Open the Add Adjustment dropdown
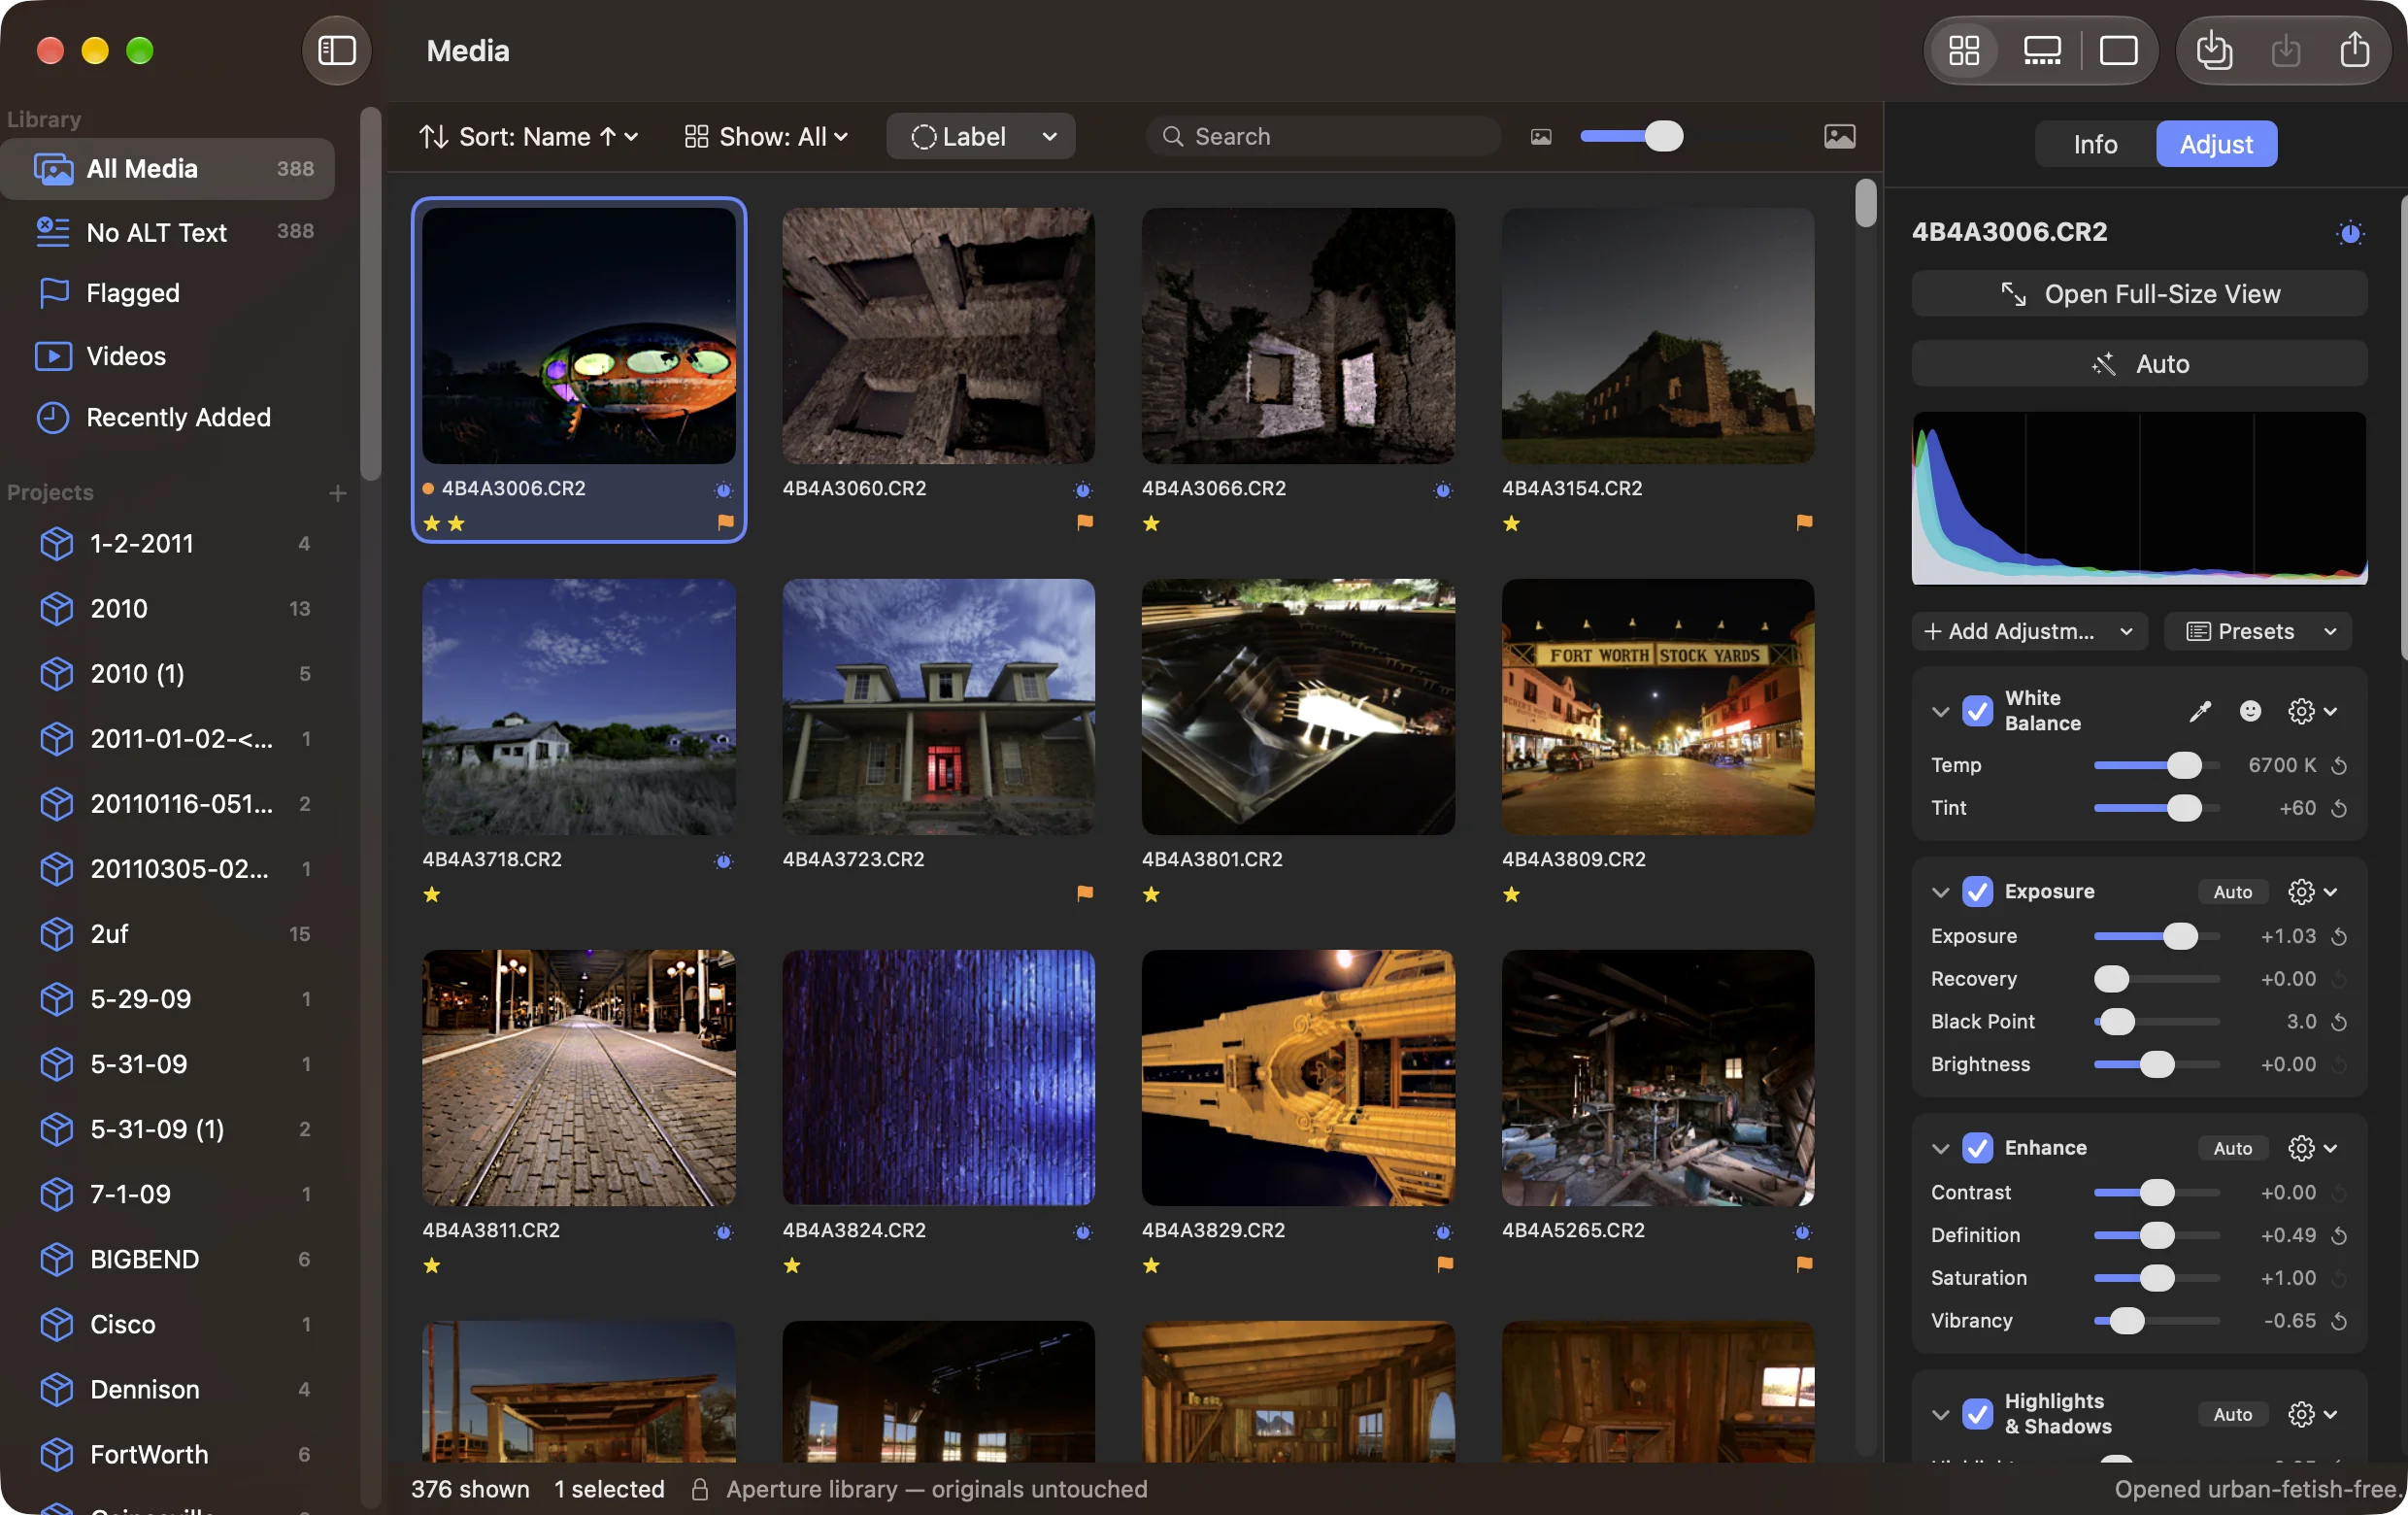2408x1515 pixels. coord(2028,631)
